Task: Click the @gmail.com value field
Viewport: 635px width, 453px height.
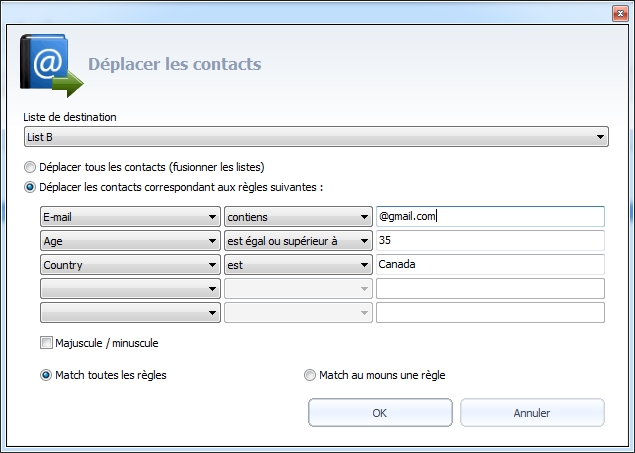Action: (x=490, y=217)
